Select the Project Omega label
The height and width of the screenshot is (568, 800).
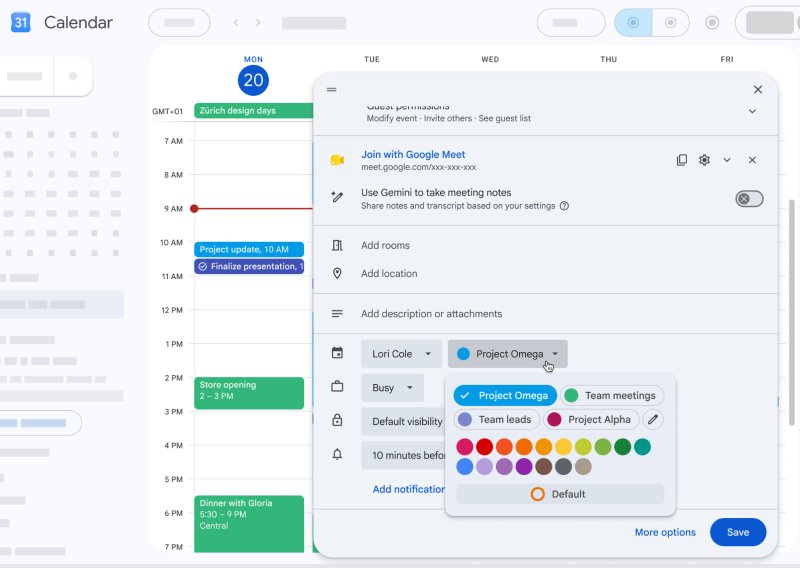(505, 396)
